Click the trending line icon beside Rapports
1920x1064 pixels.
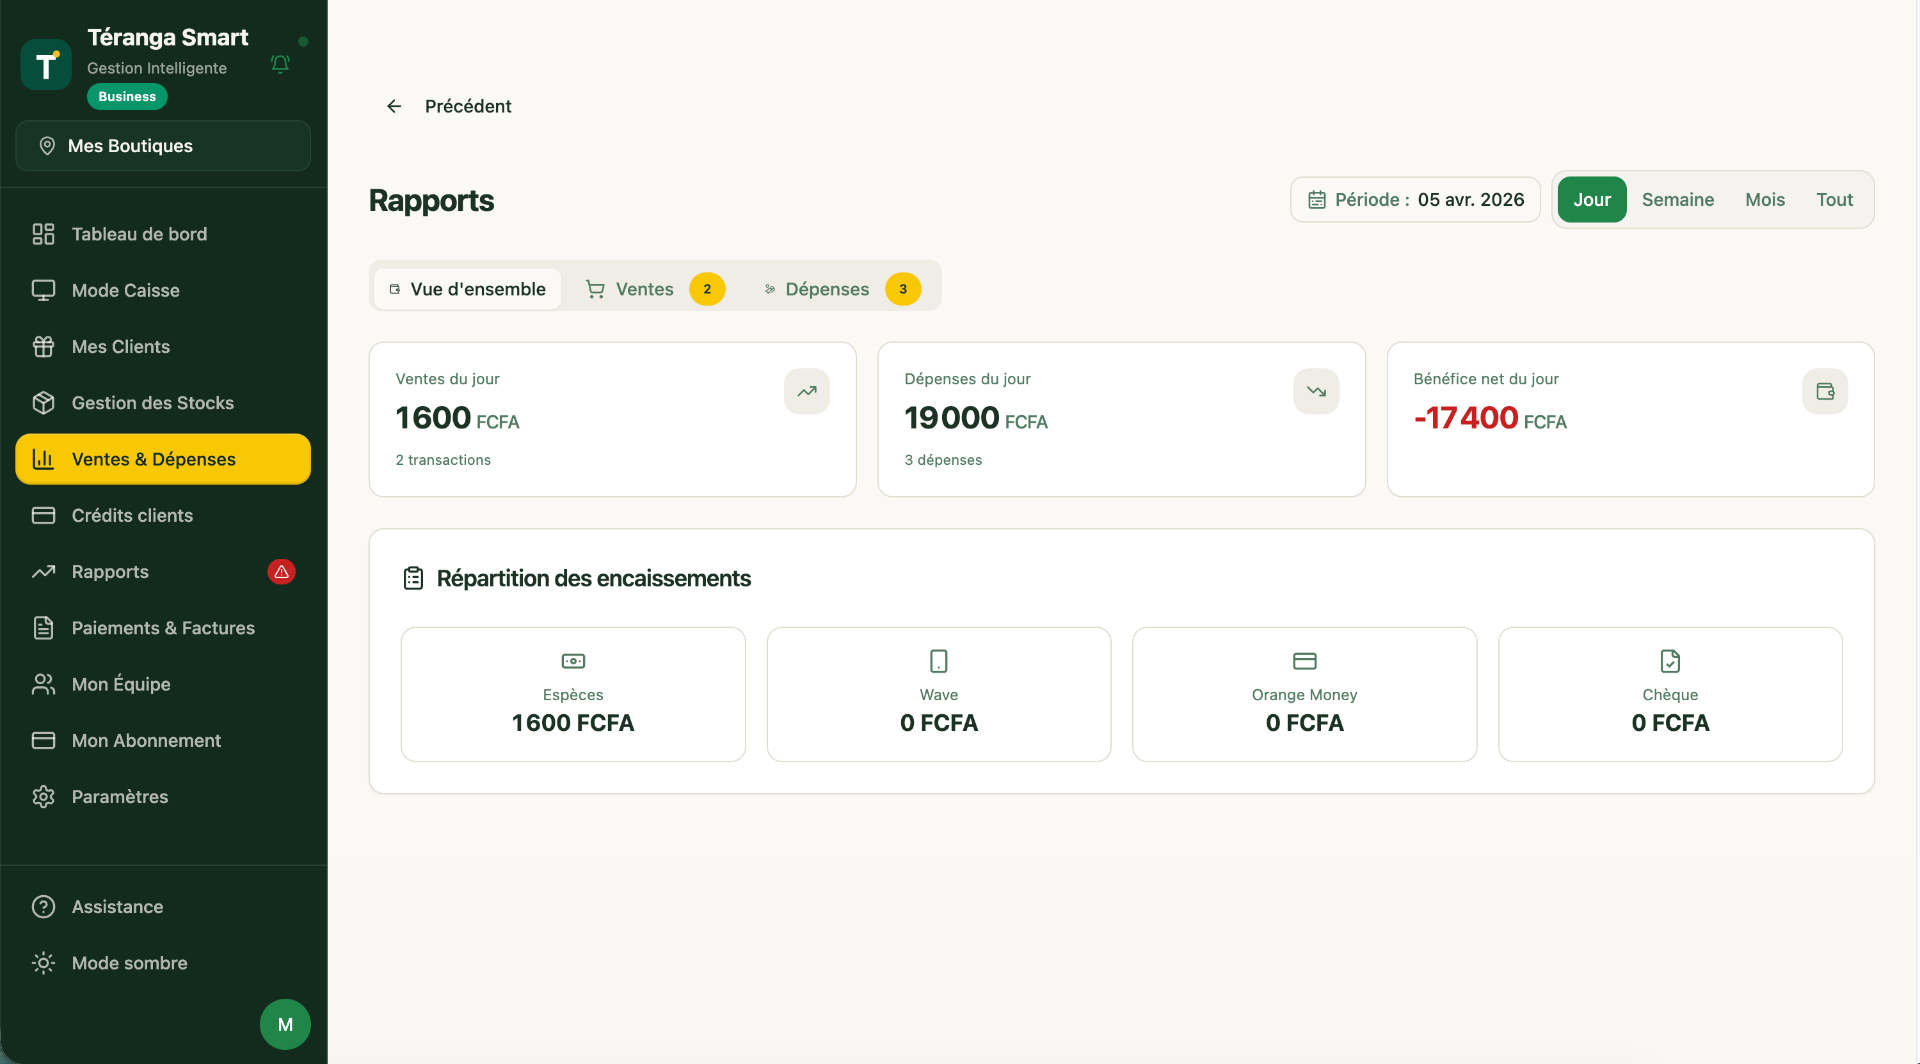click(x=43, y=572)
